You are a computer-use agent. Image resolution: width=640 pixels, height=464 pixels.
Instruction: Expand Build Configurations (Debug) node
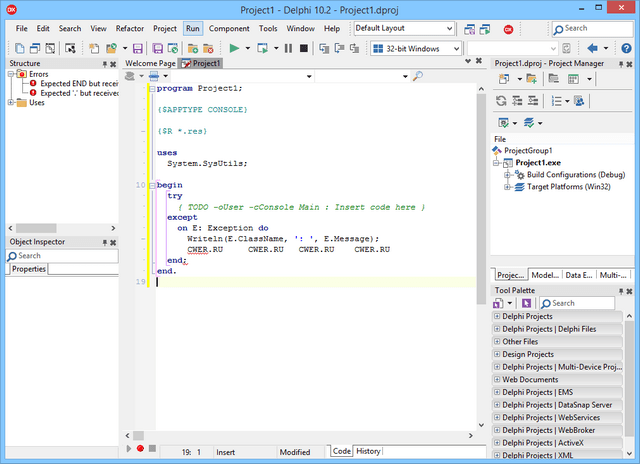pyautogui.click(x=508, y=174)
